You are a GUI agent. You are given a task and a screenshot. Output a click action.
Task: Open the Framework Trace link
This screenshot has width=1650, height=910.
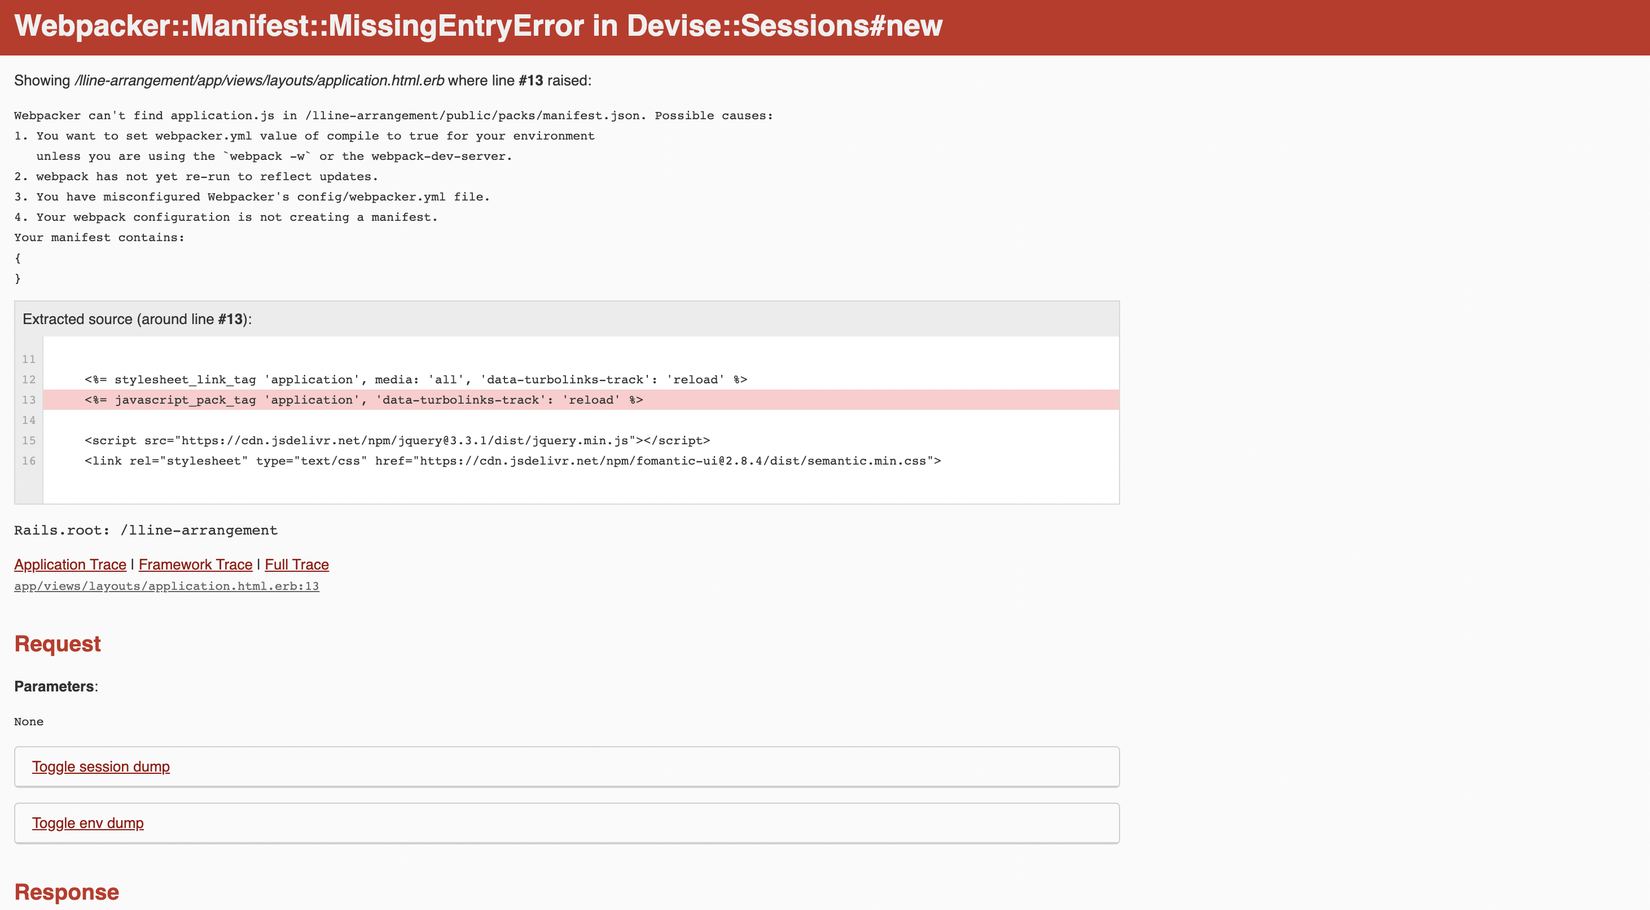(x=195, y=565)
